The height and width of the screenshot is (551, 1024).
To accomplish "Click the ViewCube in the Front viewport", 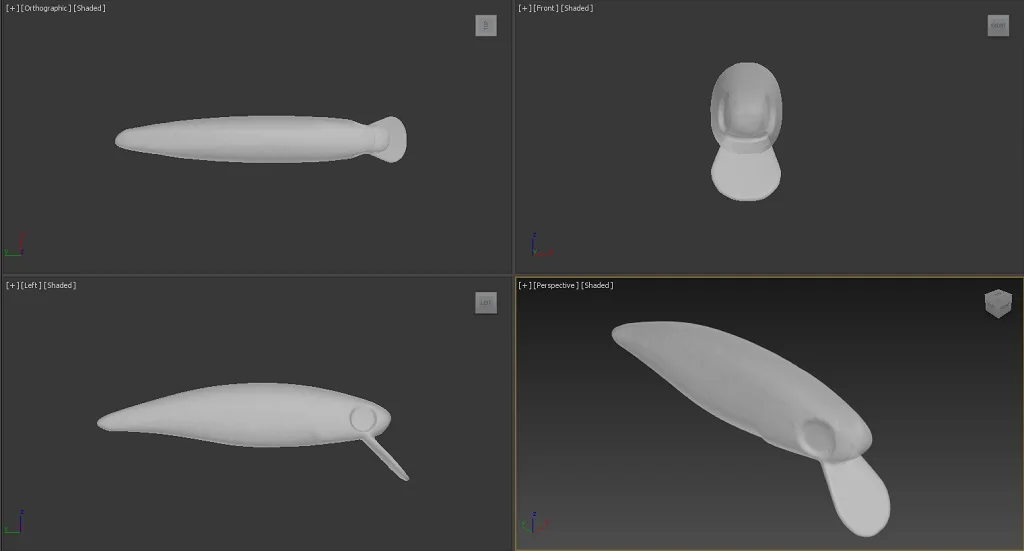I will tap(998, 26).
